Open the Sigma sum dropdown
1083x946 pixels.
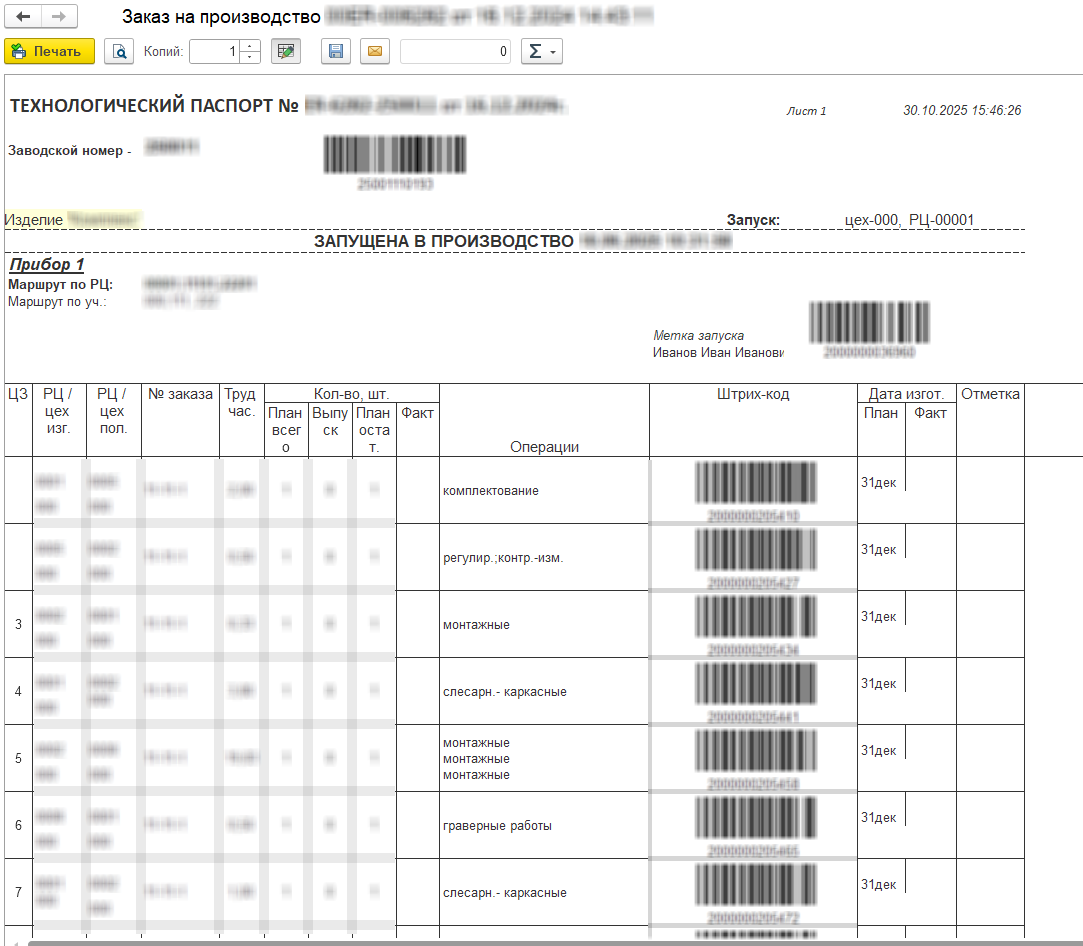pos(541,51)
